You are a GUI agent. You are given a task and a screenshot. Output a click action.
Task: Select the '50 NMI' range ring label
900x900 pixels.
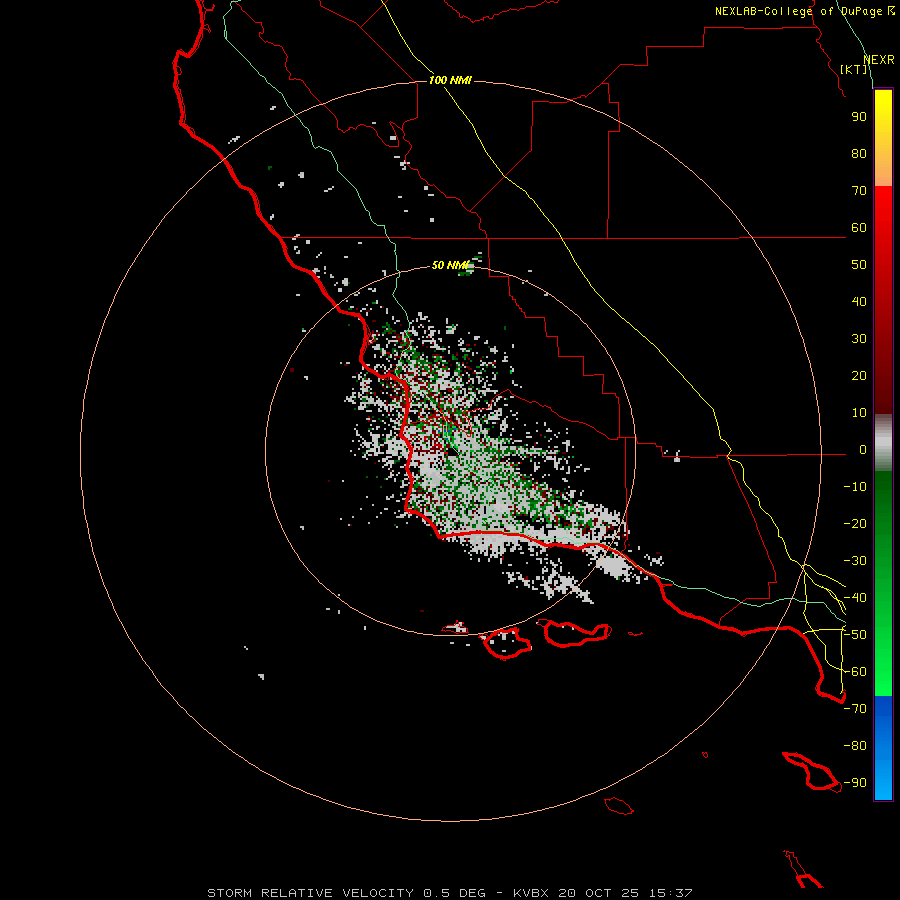tap(450, 265)
